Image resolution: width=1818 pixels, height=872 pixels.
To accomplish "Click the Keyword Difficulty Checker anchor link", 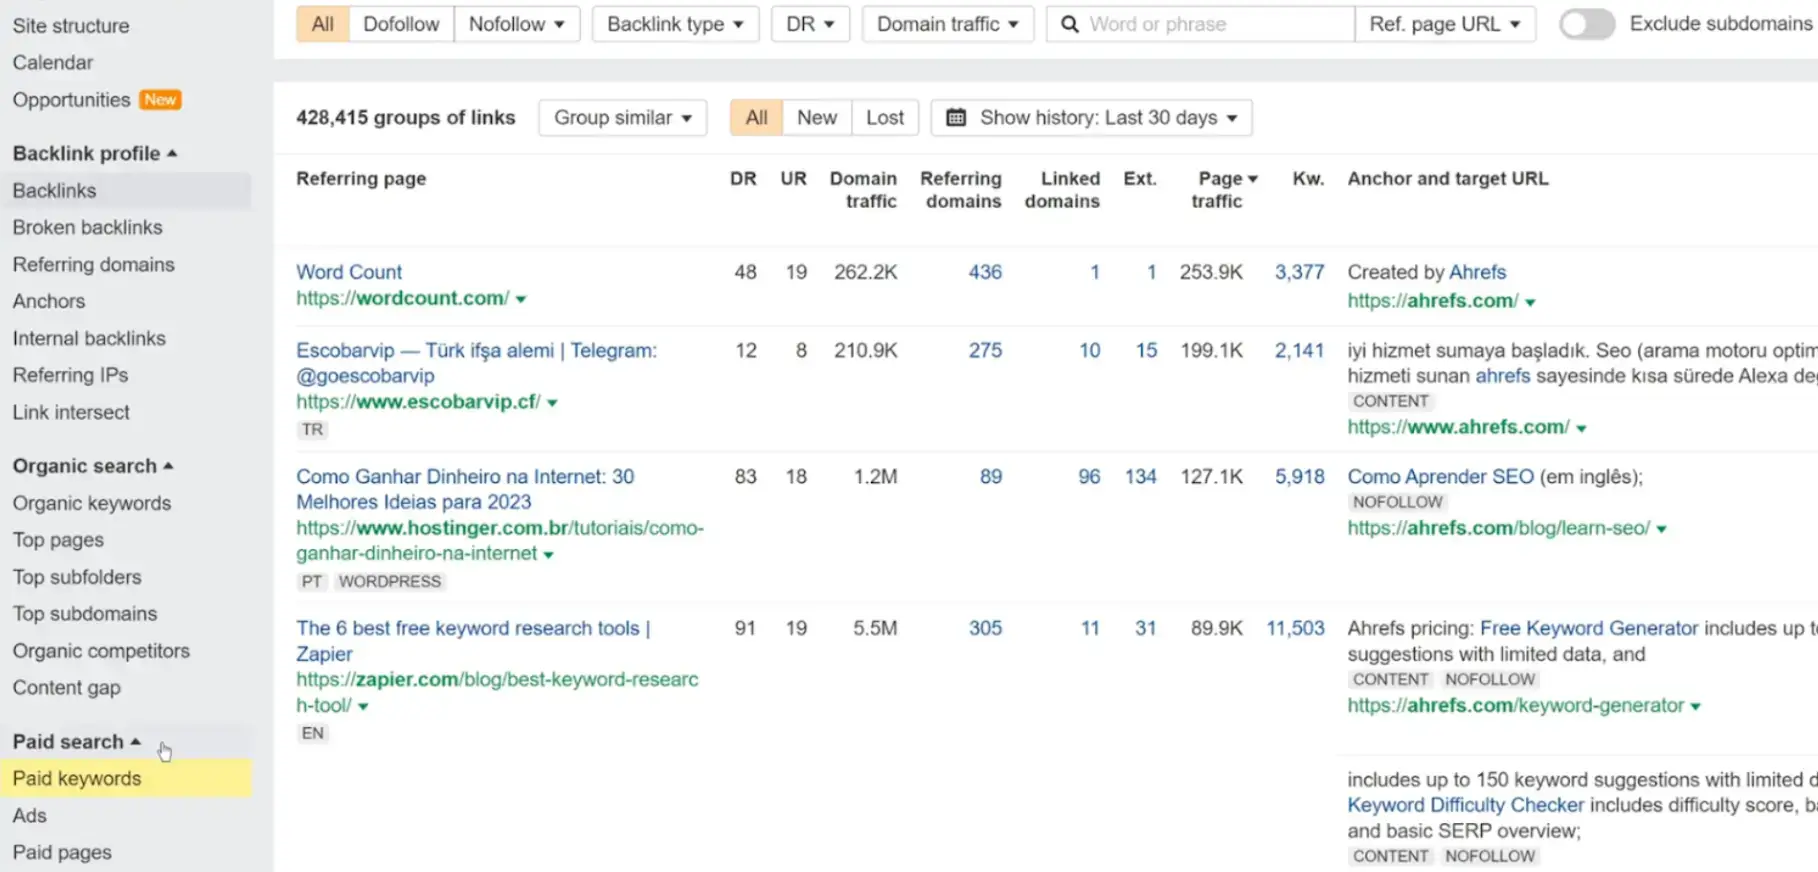I will [1466, 806].
